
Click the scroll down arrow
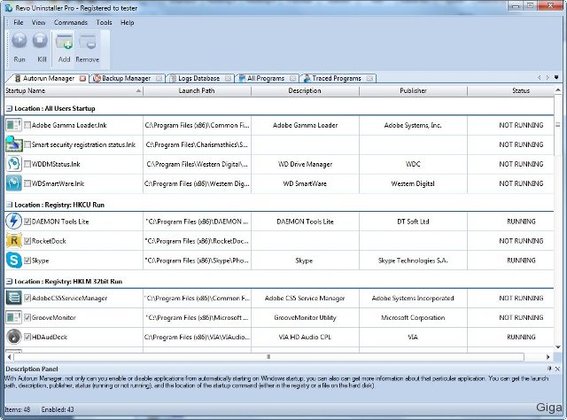558,347
